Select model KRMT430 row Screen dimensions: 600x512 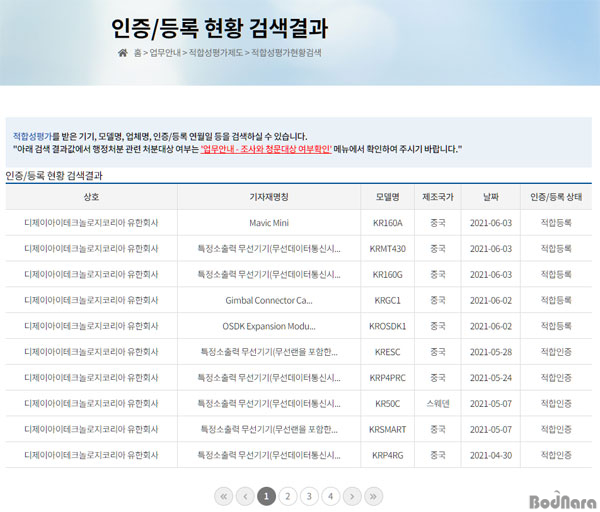(x=387, y=248)
